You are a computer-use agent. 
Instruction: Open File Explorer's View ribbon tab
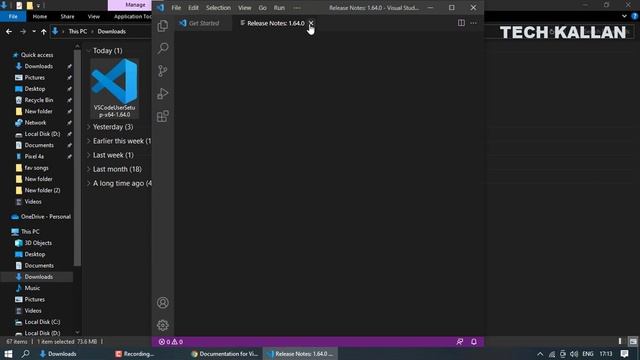coord(93,16)
